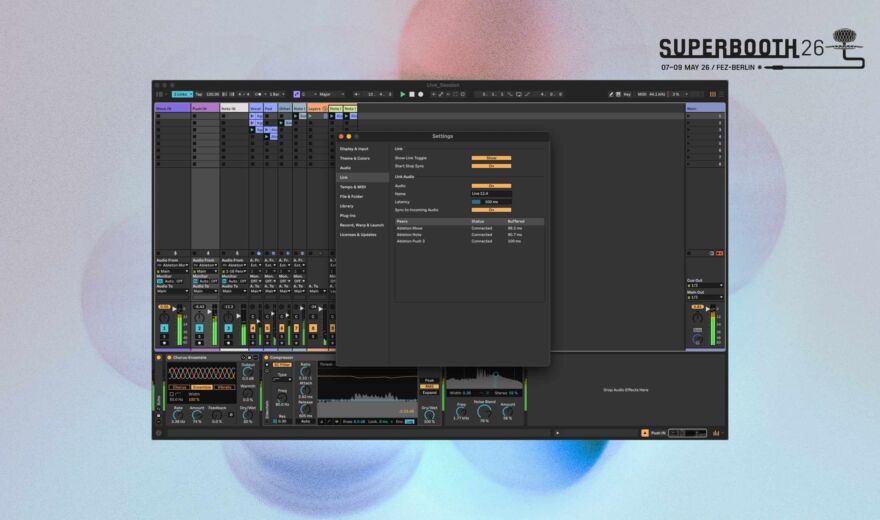
Task: Select Ableton Note peer row
Action: tap(469, 234)
